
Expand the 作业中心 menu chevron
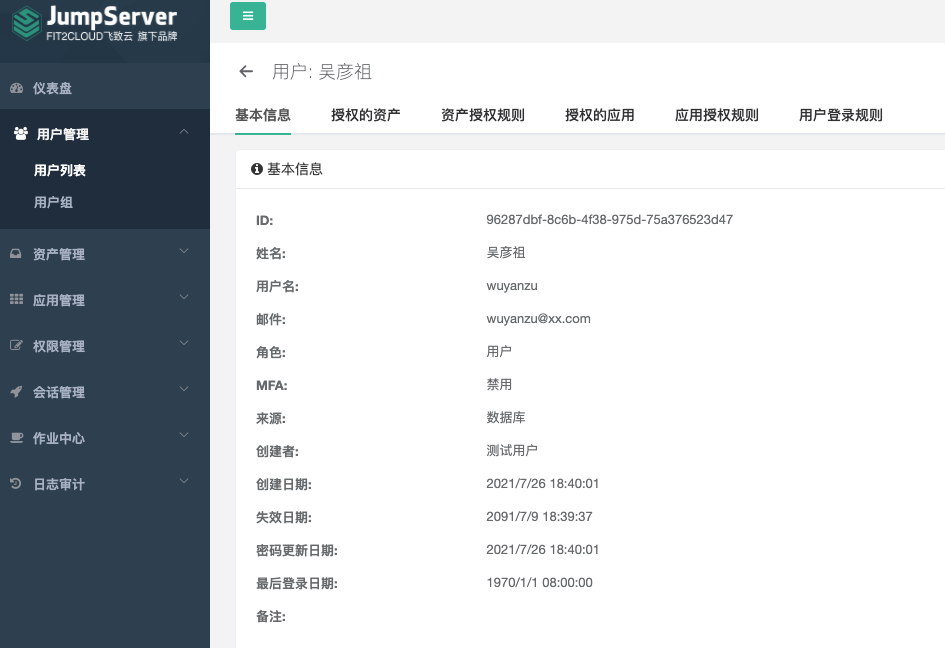pos(184,435)
